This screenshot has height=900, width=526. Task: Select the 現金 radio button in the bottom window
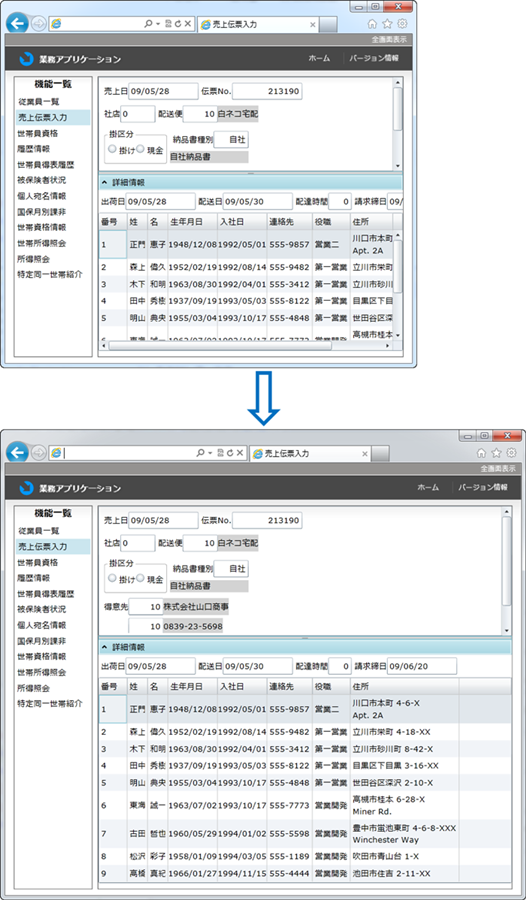tap(141, 579)
